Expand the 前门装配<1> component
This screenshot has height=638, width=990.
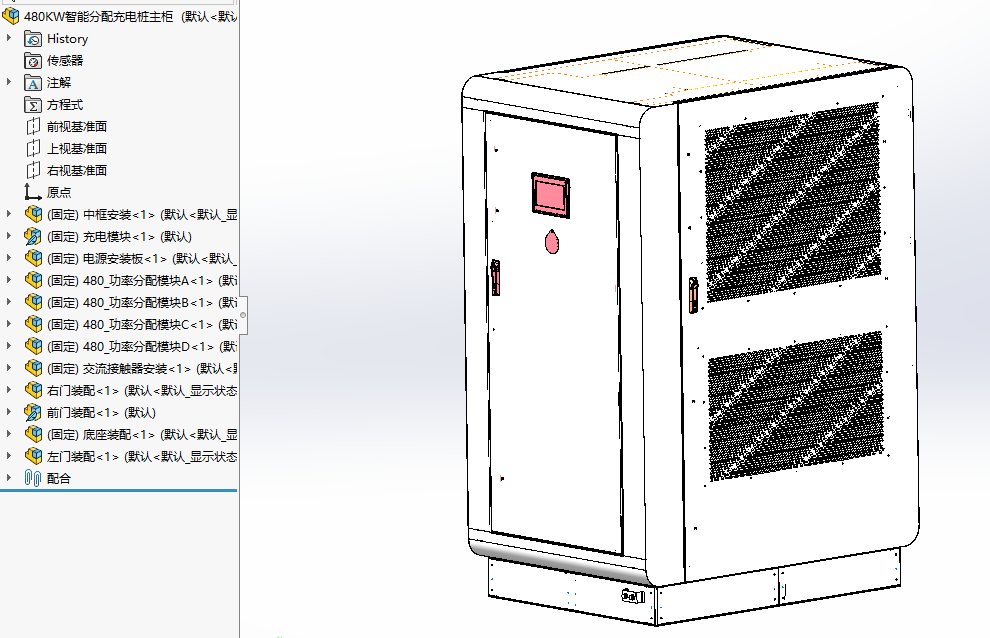tap(9, 411)
